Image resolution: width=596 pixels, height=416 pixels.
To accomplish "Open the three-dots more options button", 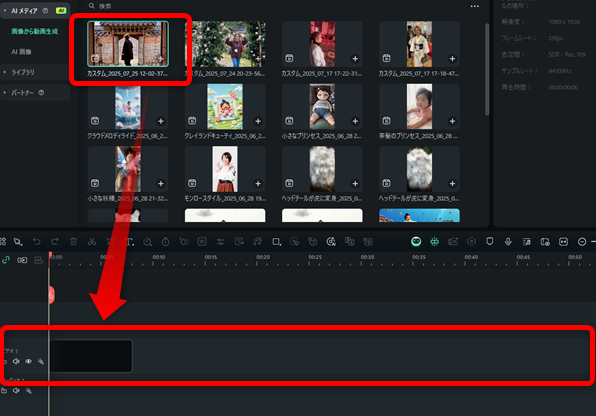I will tap(475, 6).
